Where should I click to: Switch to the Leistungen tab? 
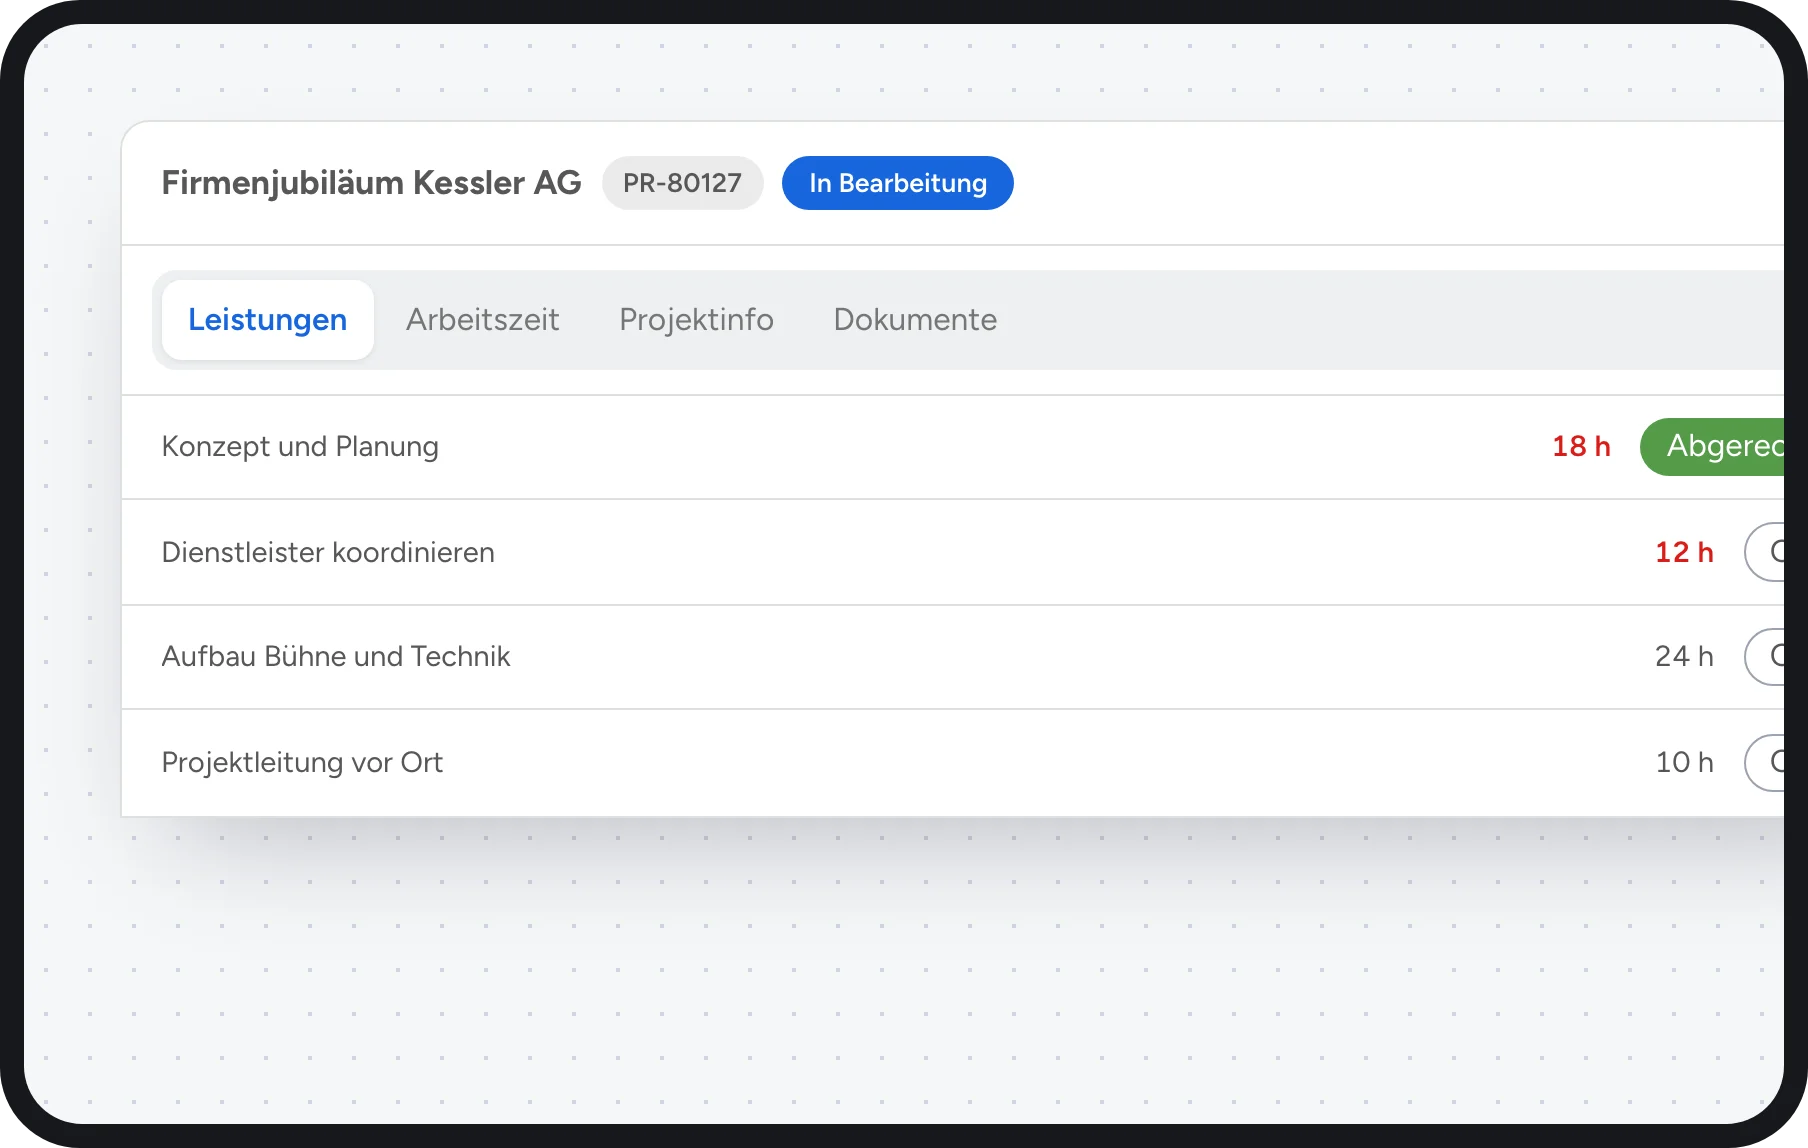point(268,320)
